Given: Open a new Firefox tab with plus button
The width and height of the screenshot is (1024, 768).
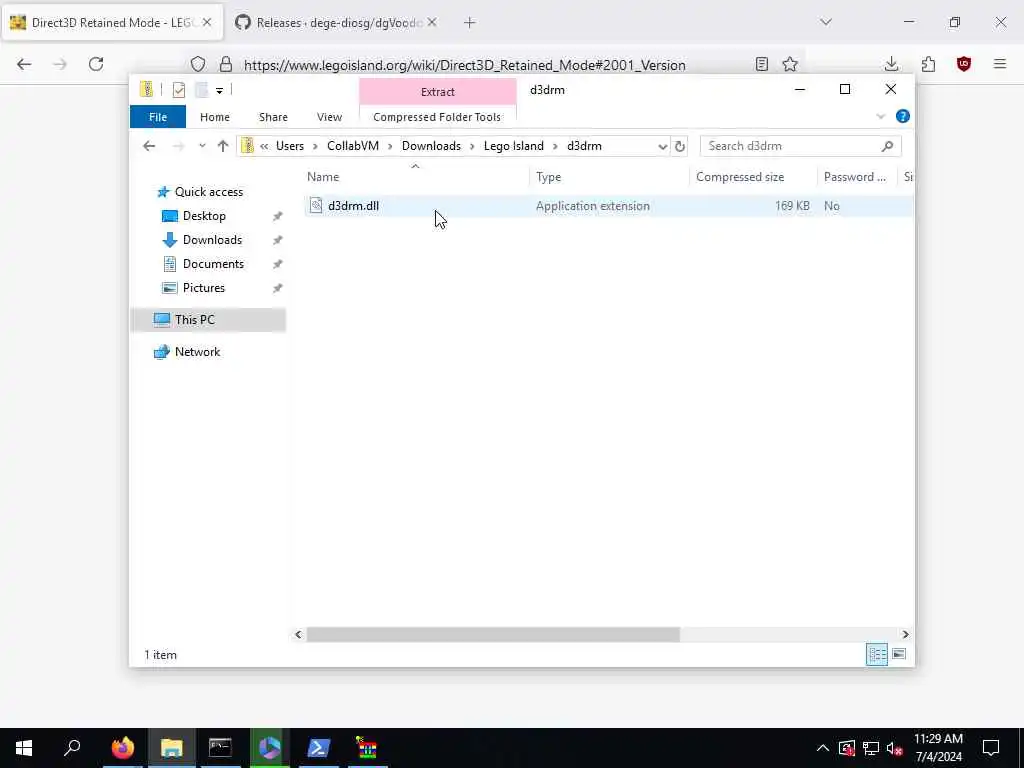Looking at the screenshot, I should [470, 23].
